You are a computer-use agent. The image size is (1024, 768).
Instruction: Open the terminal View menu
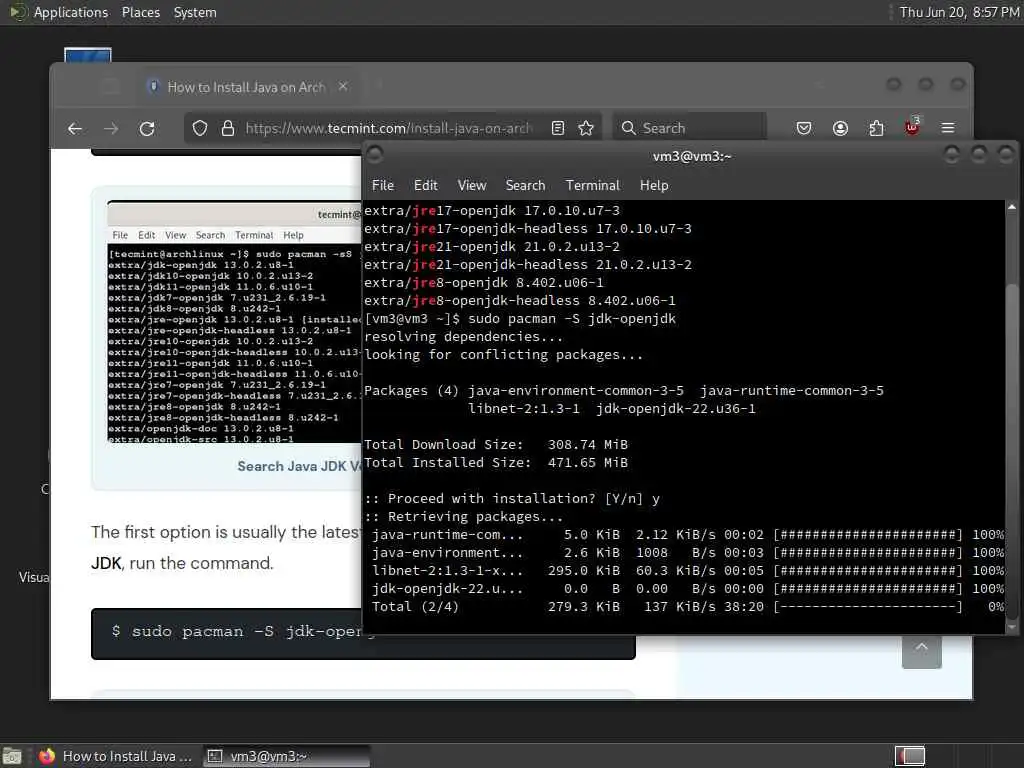pyautogui.click(x=472, y=185)
